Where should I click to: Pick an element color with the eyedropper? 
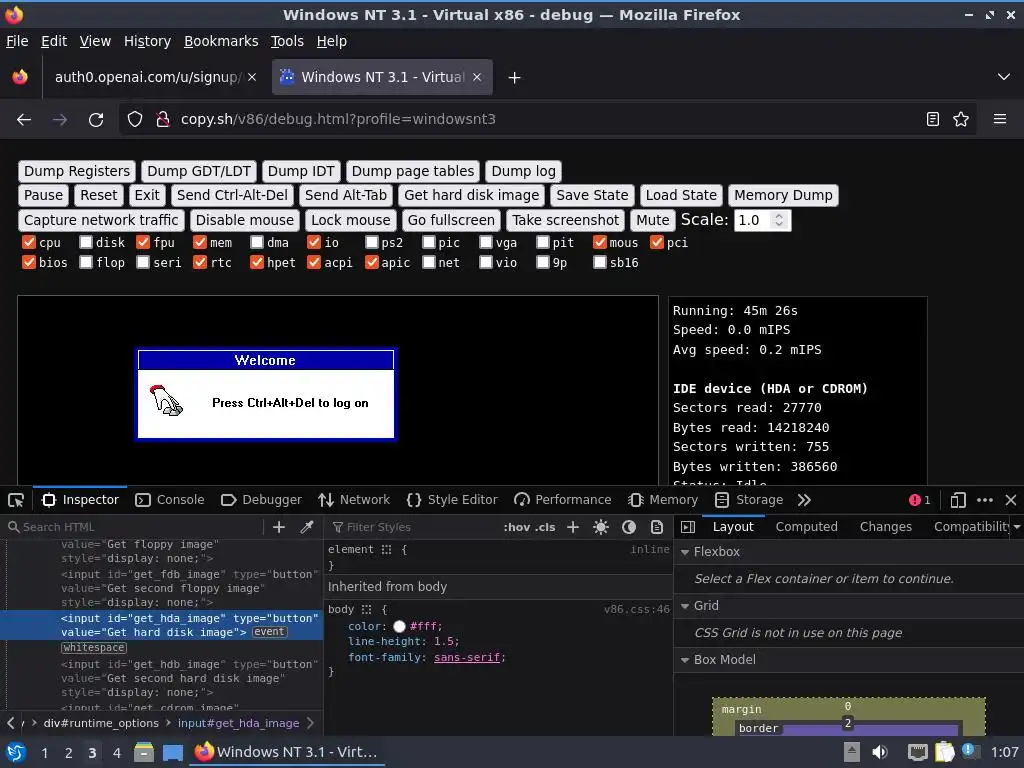[x=307, y=527]
